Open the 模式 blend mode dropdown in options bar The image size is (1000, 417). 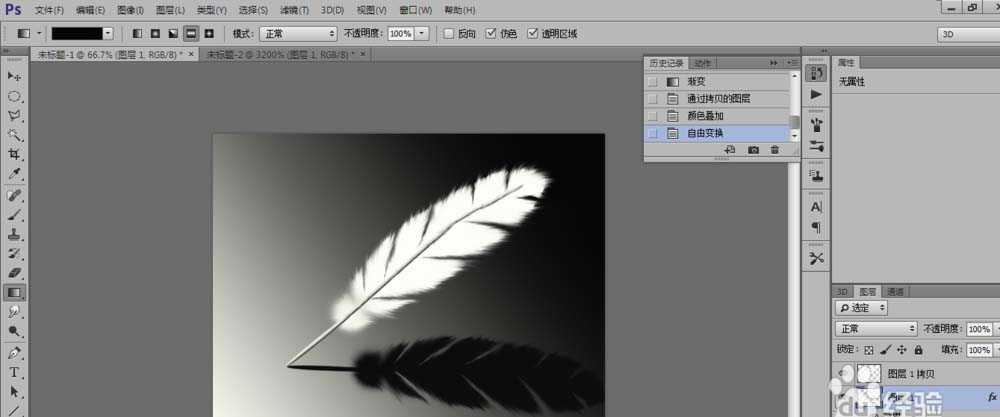298,33
